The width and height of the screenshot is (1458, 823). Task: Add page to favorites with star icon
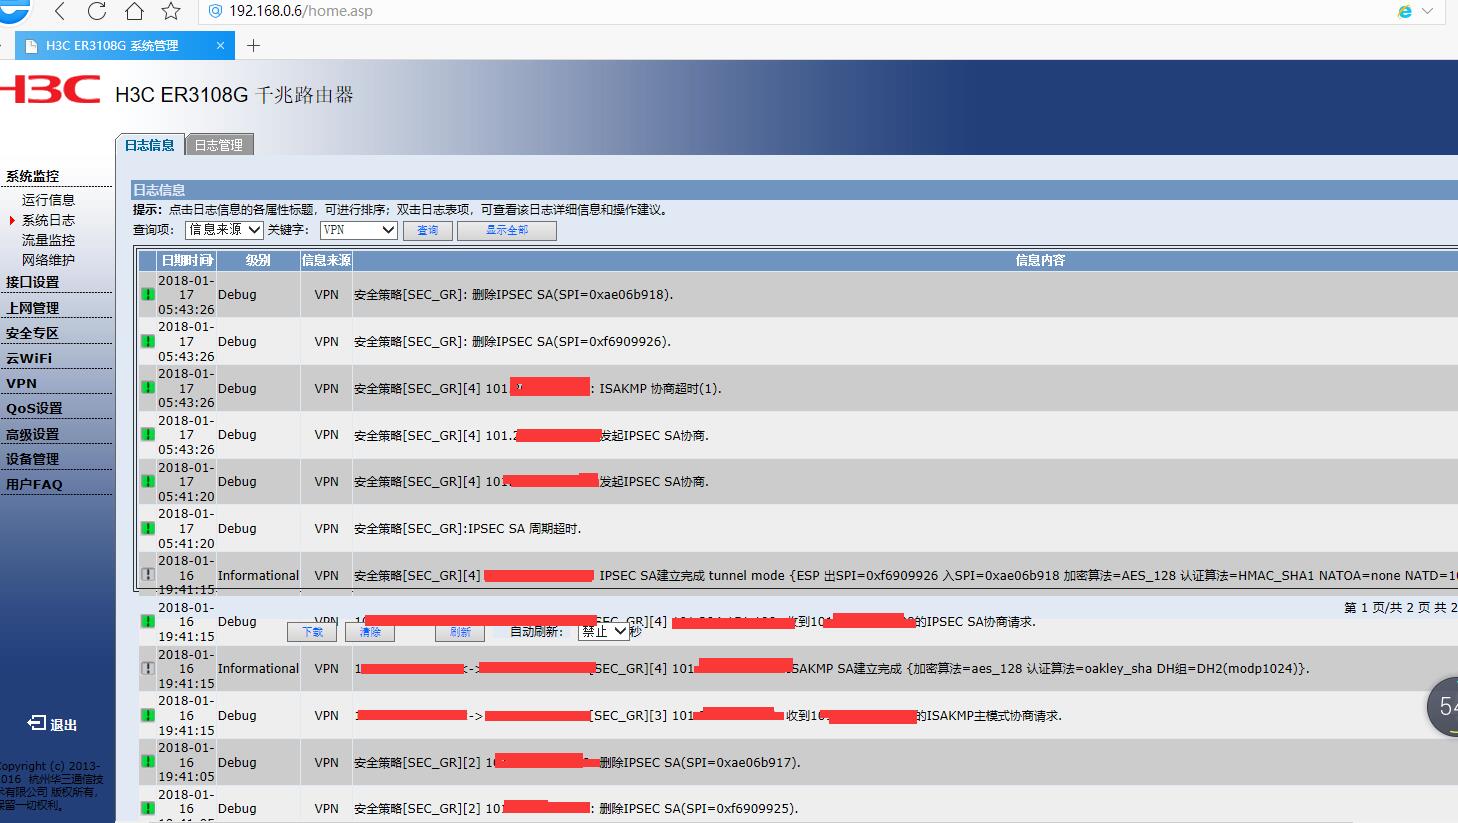click(x=171, y=11)
